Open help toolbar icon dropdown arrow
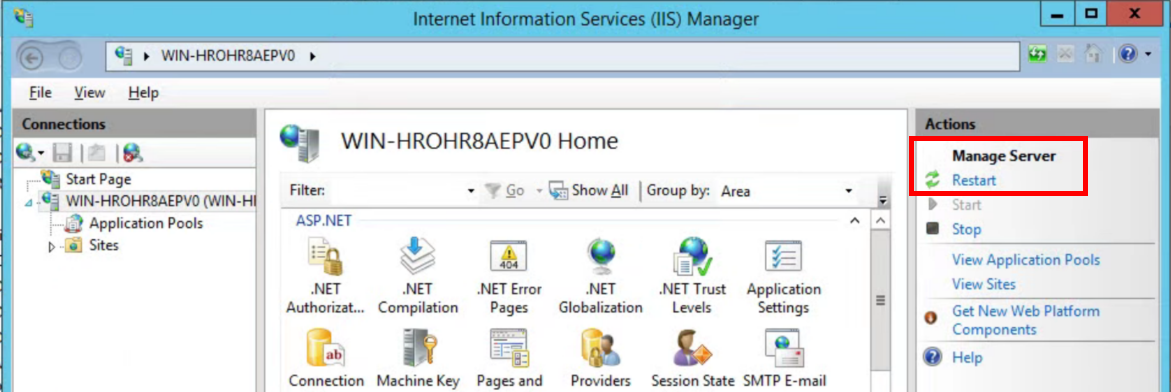 (1148, 55)
